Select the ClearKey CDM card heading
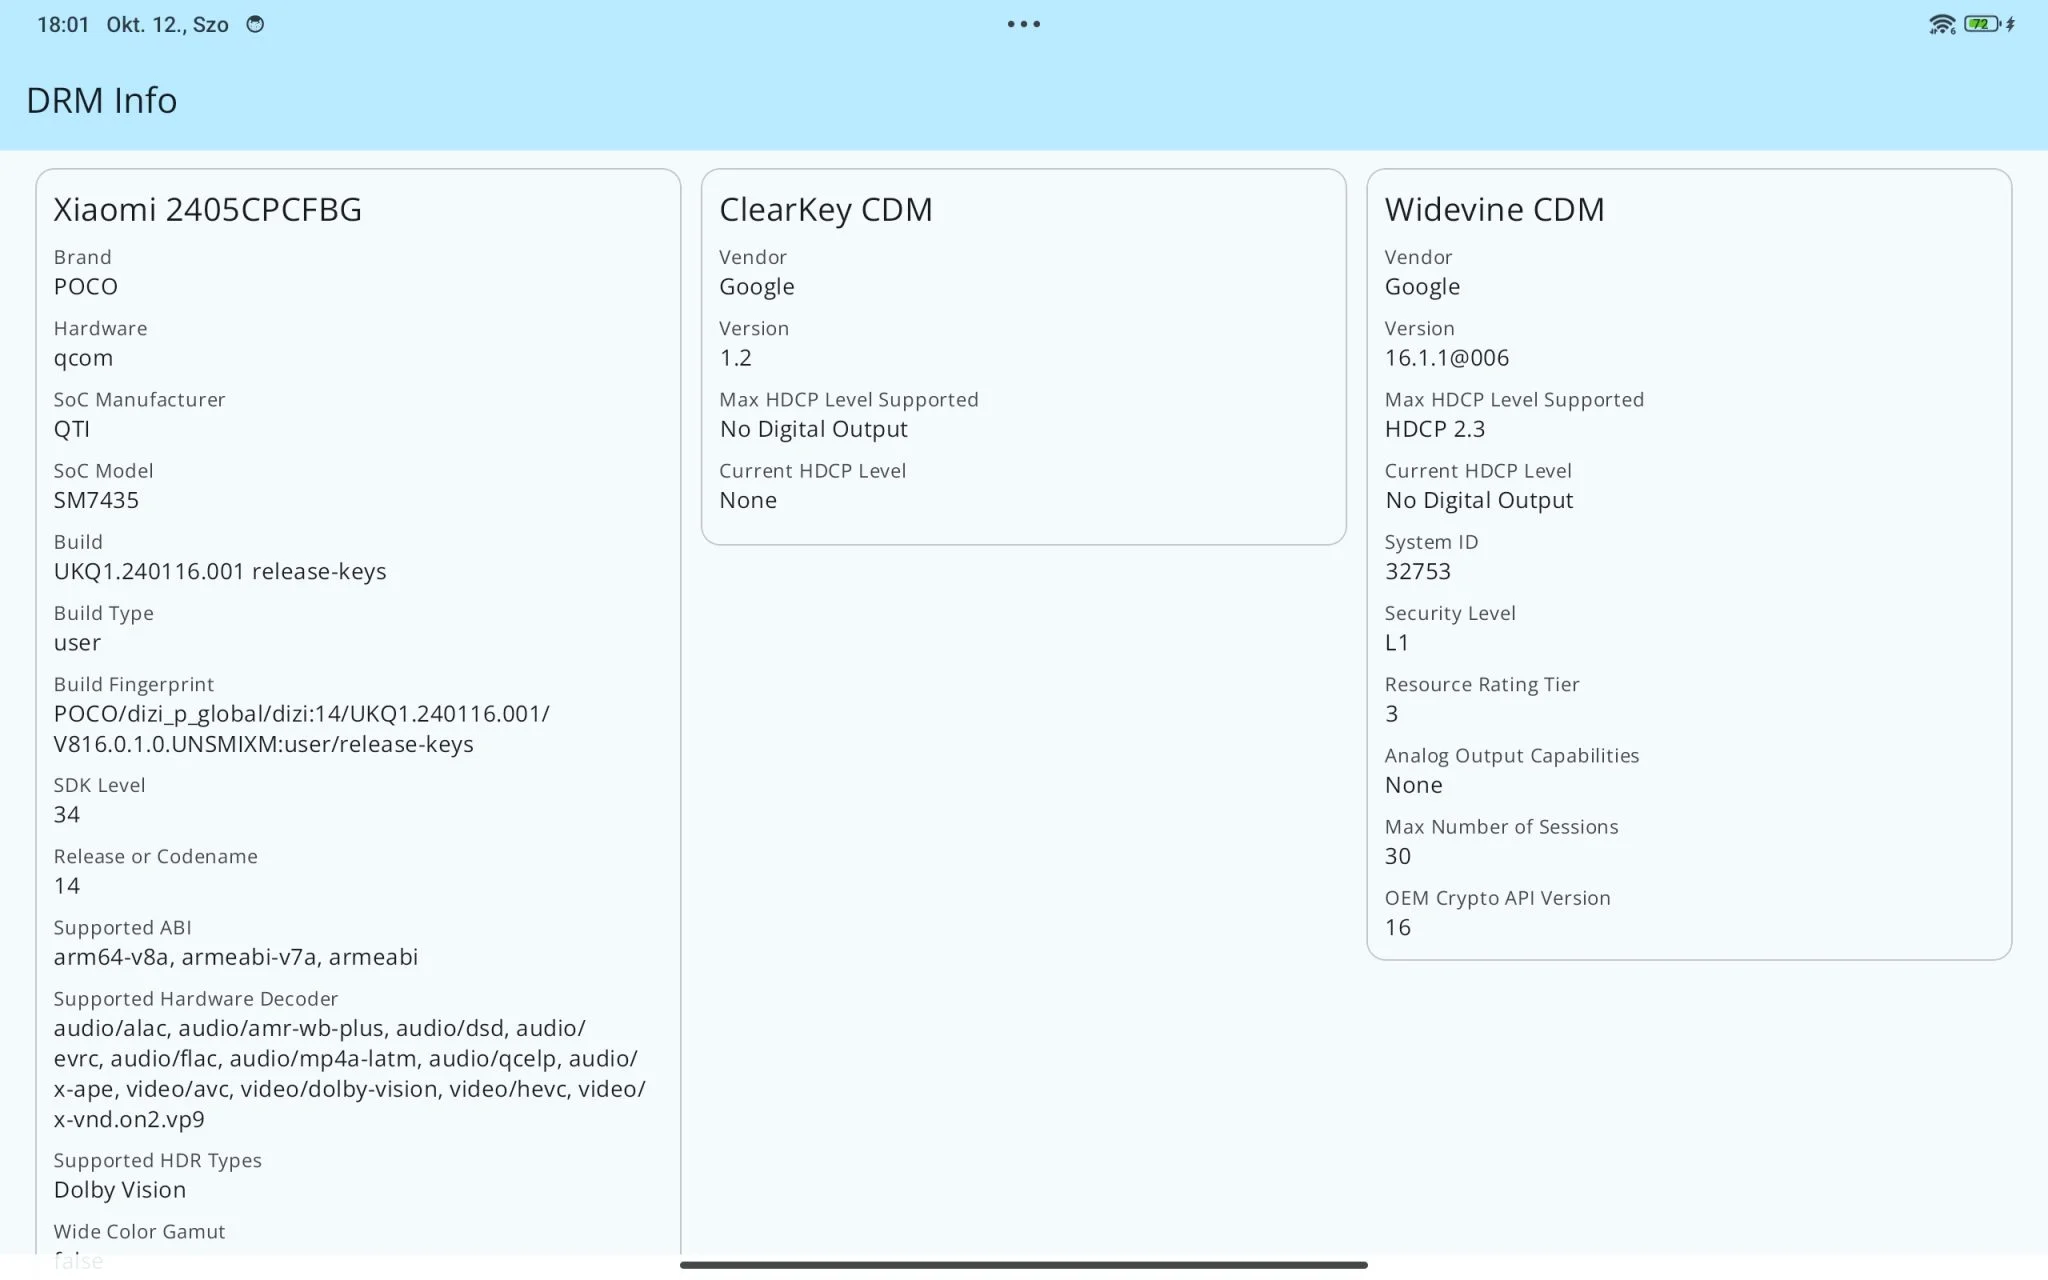This screenshot has height=1280, width=2048. point(825,209)
